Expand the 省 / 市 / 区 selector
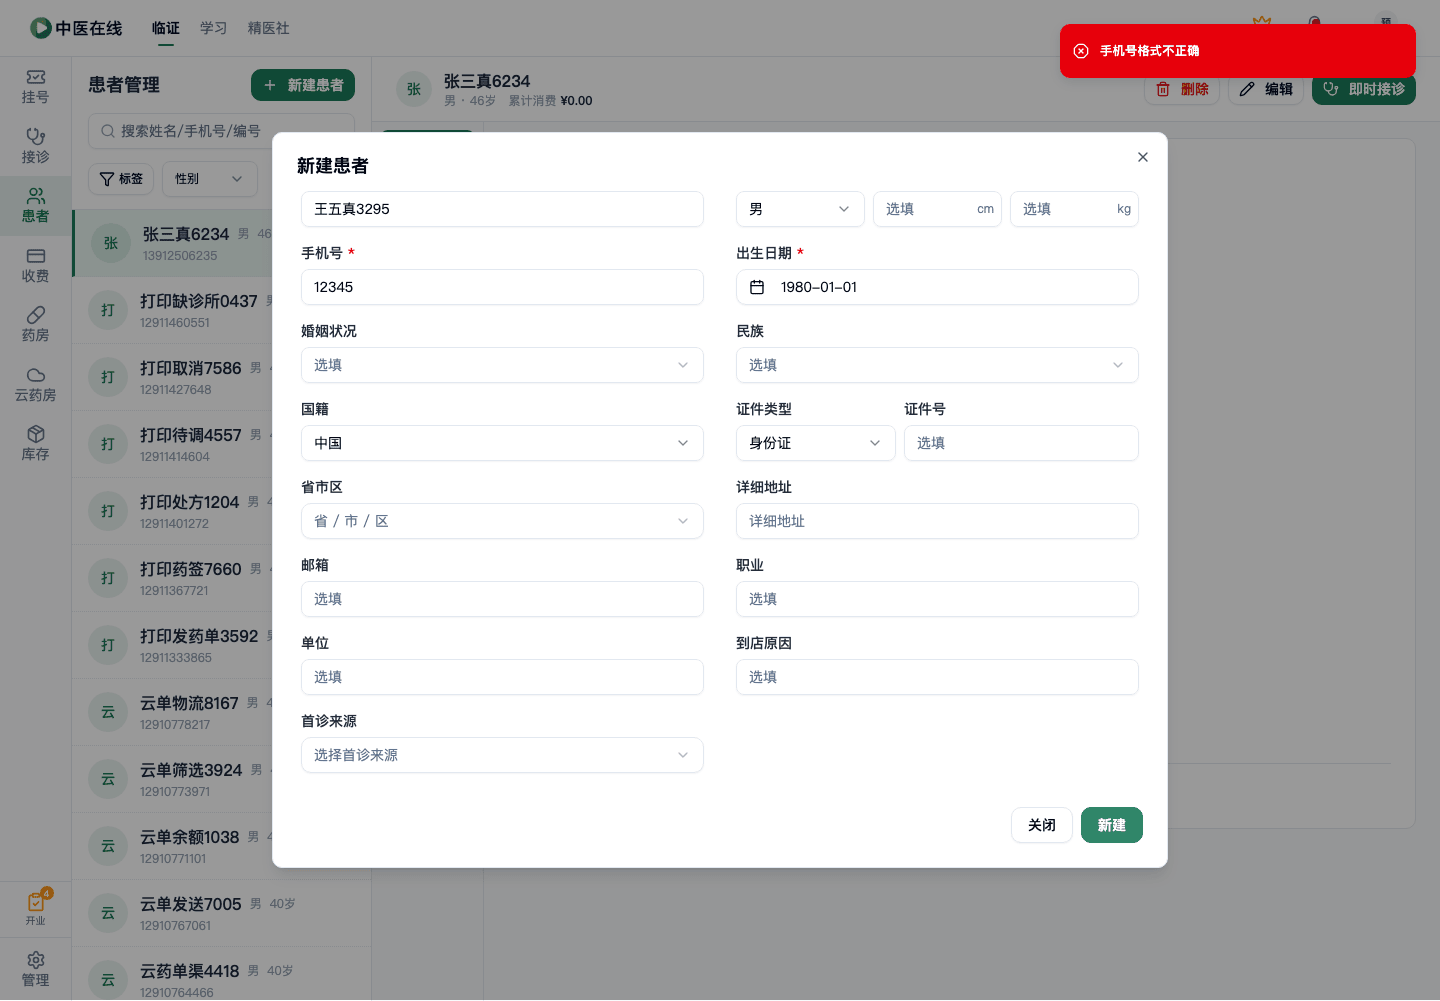The width and height of the screenshot is (1440, 1001). click(502, 521)
